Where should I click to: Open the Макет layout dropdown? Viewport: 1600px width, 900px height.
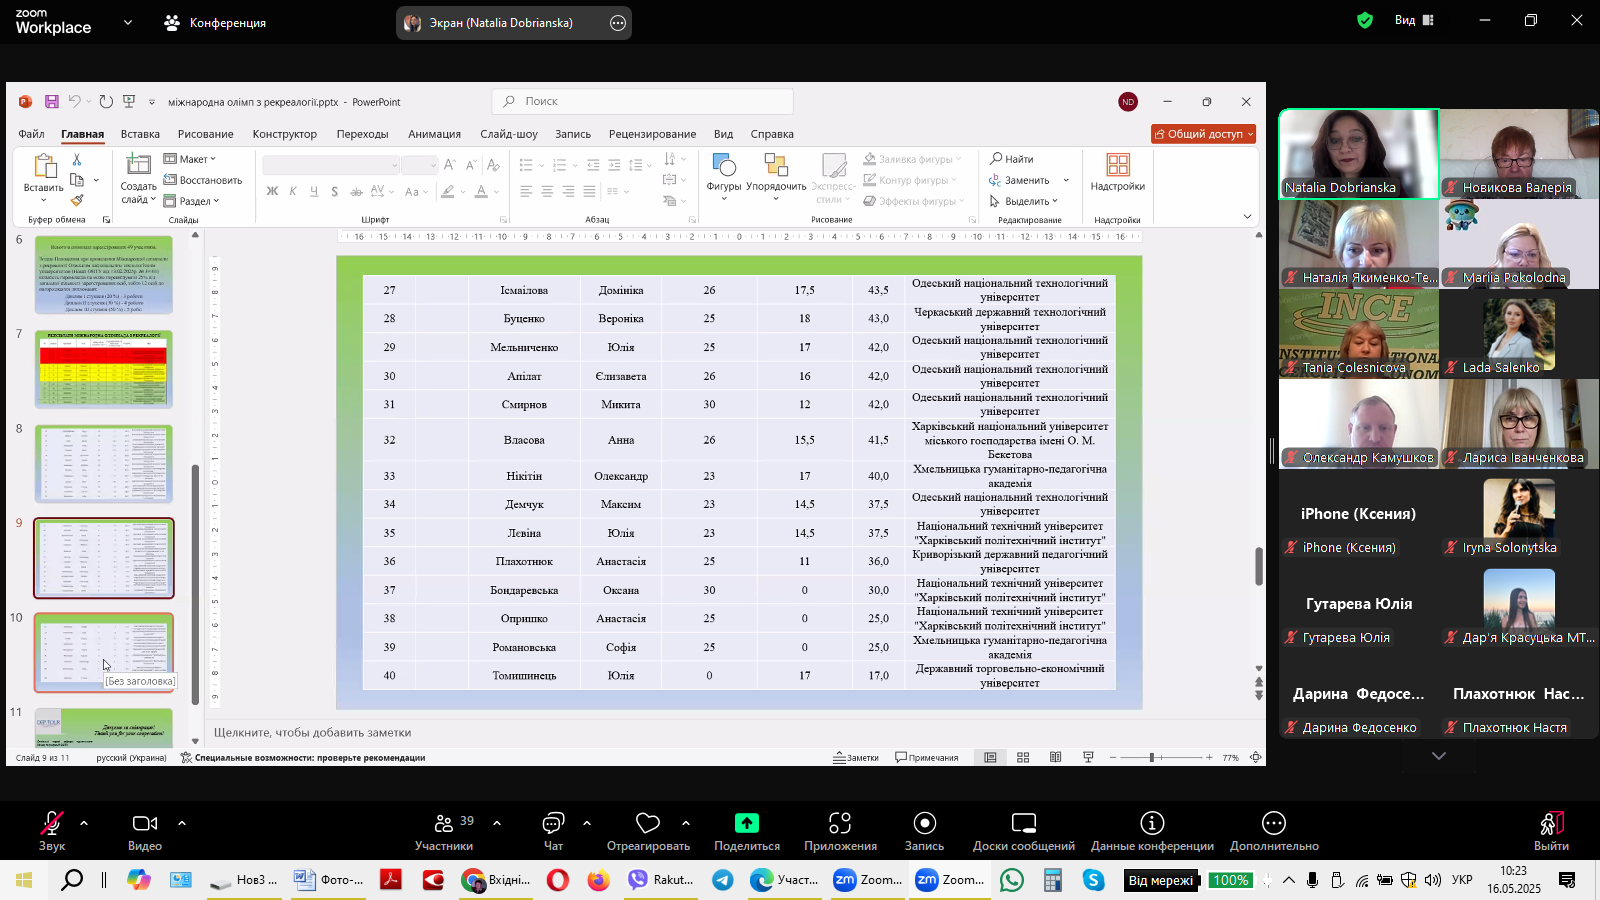point(191,159)
